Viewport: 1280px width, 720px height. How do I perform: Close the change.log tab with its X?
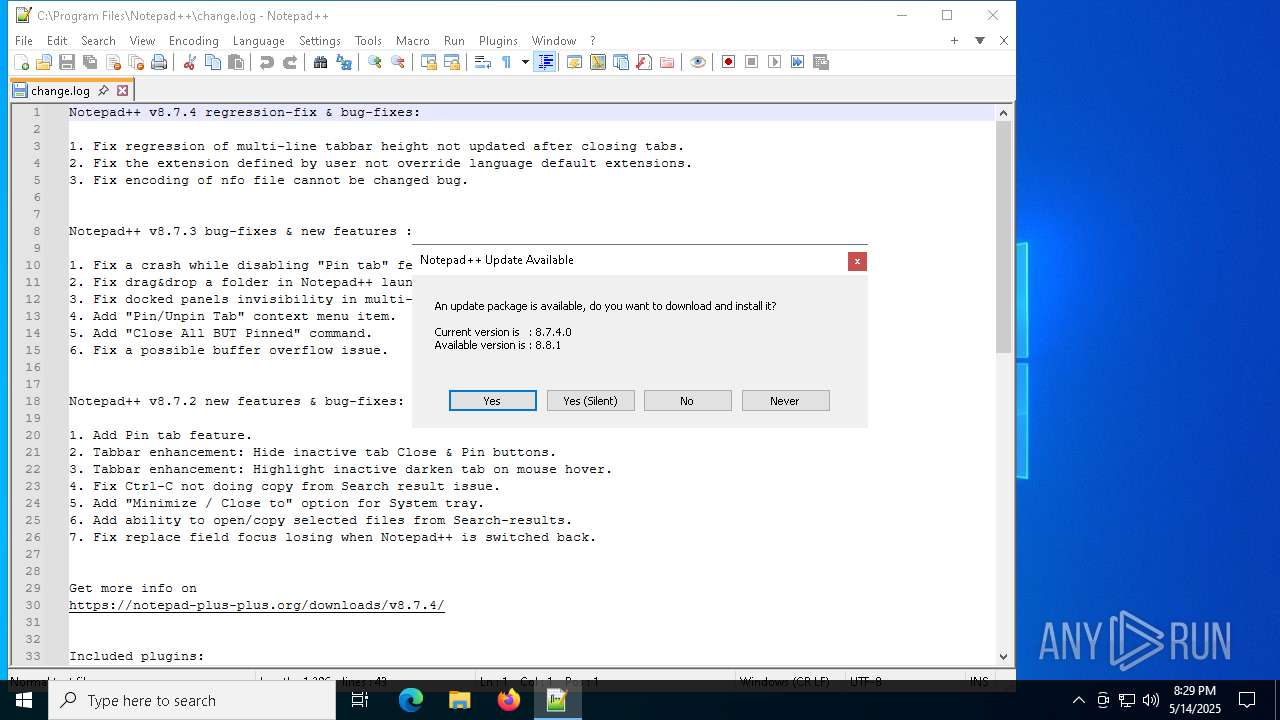[x=123, y=90]
